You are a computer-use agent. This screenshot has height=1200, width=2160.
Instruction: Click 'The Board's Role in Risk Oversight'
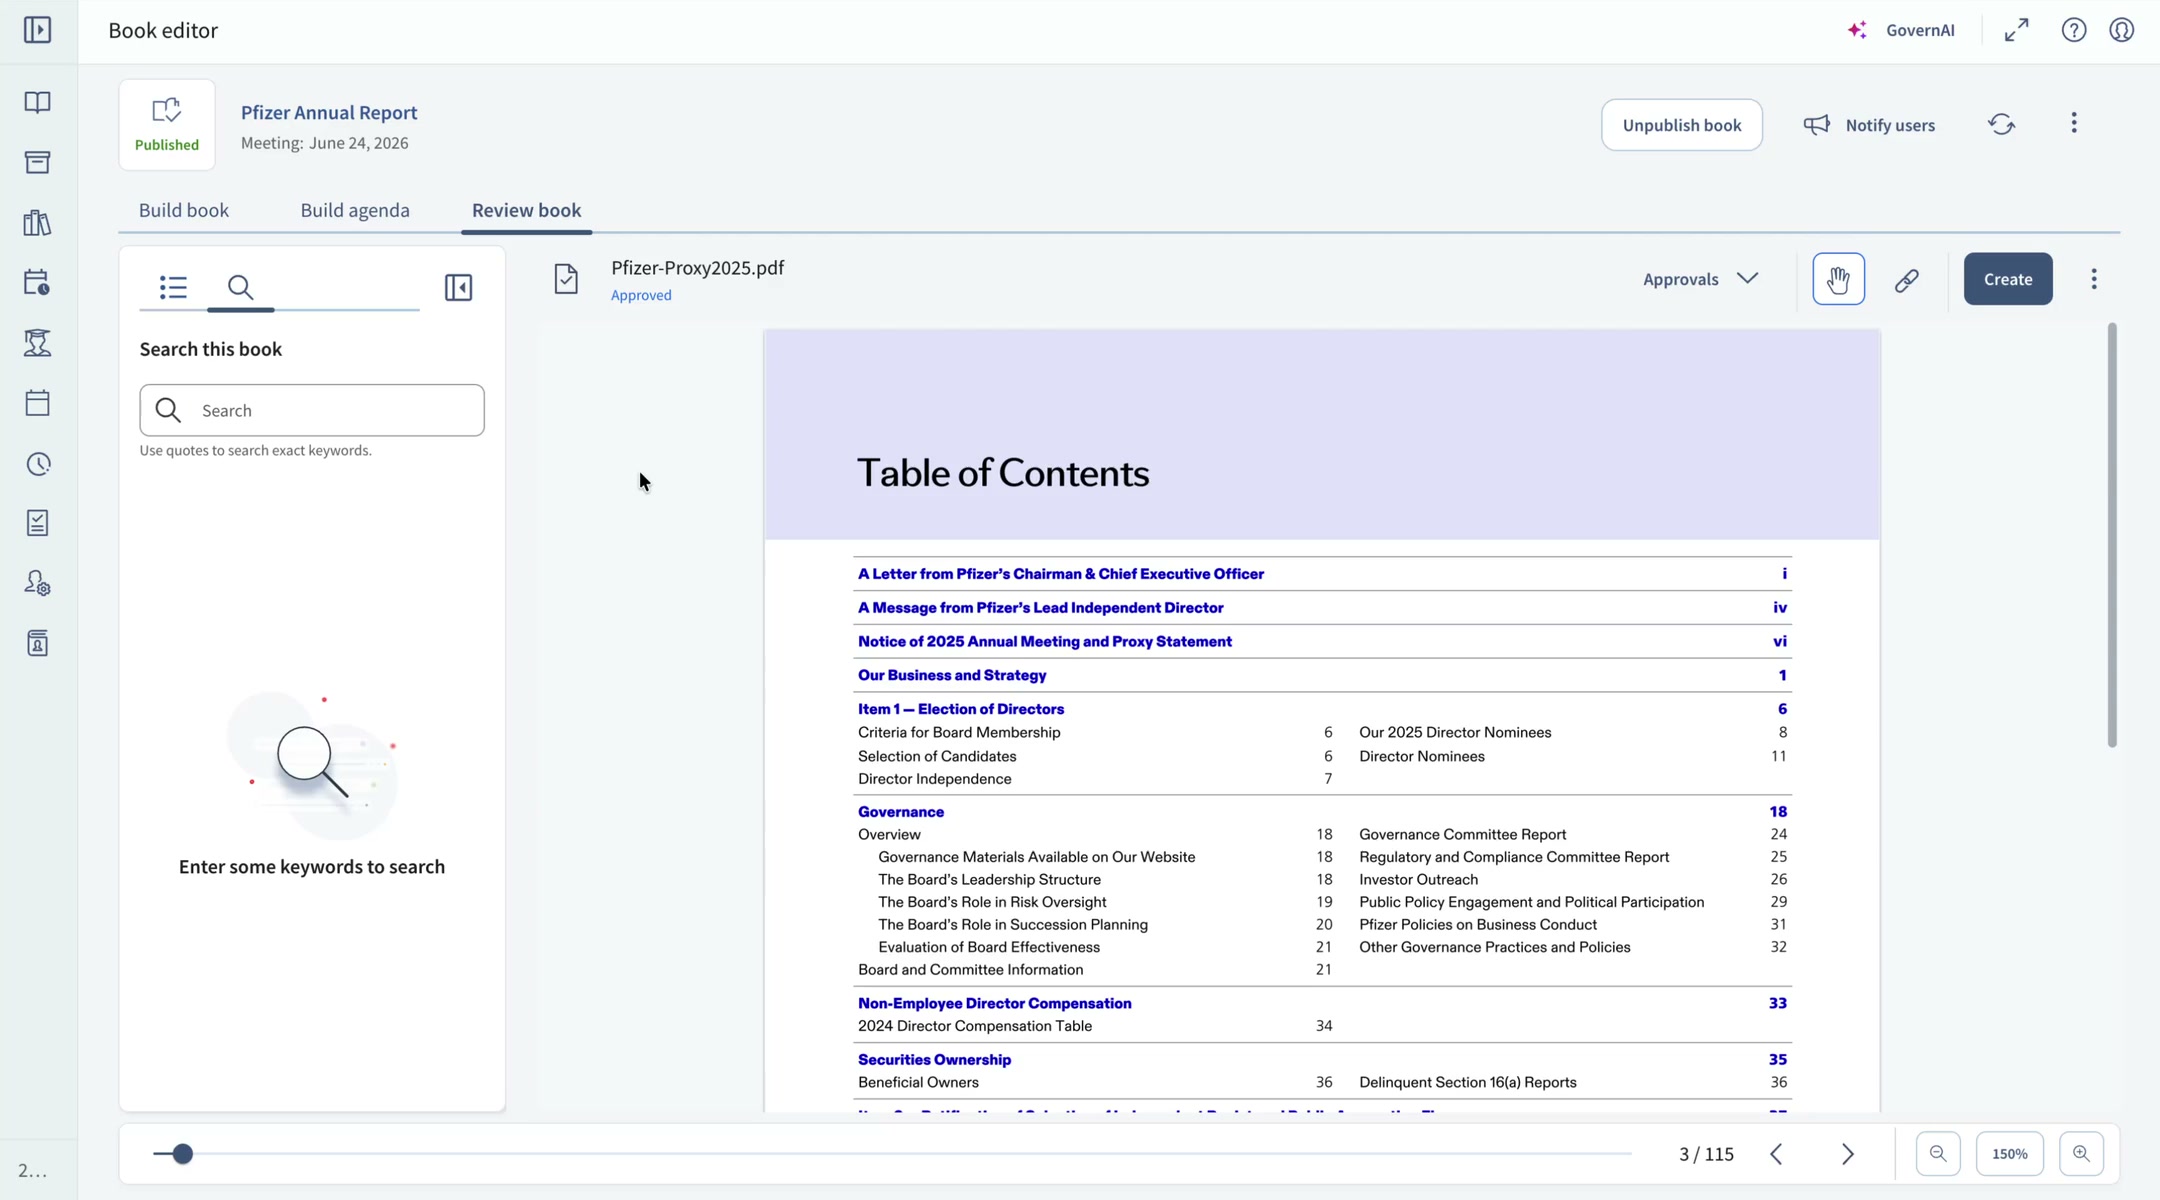pyautogui.click(x=992, y=902)
